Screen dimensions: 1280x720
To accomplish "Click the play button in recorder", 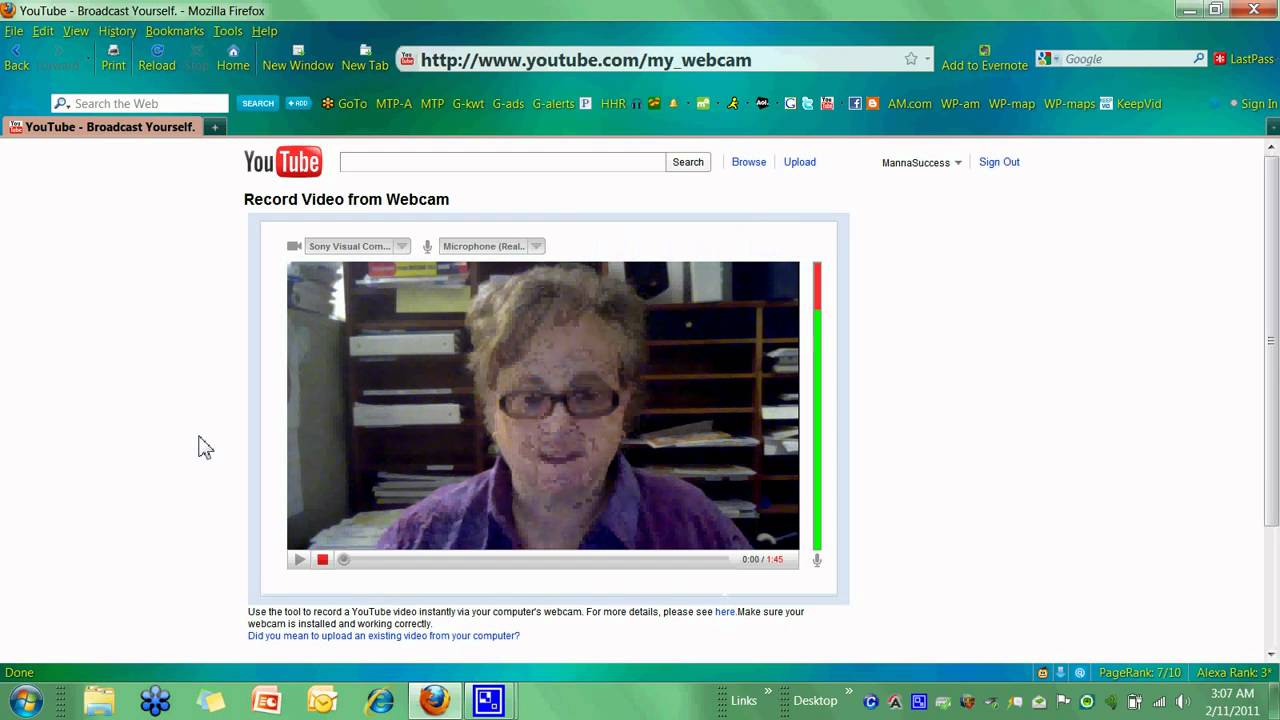I will pos(299,560).
